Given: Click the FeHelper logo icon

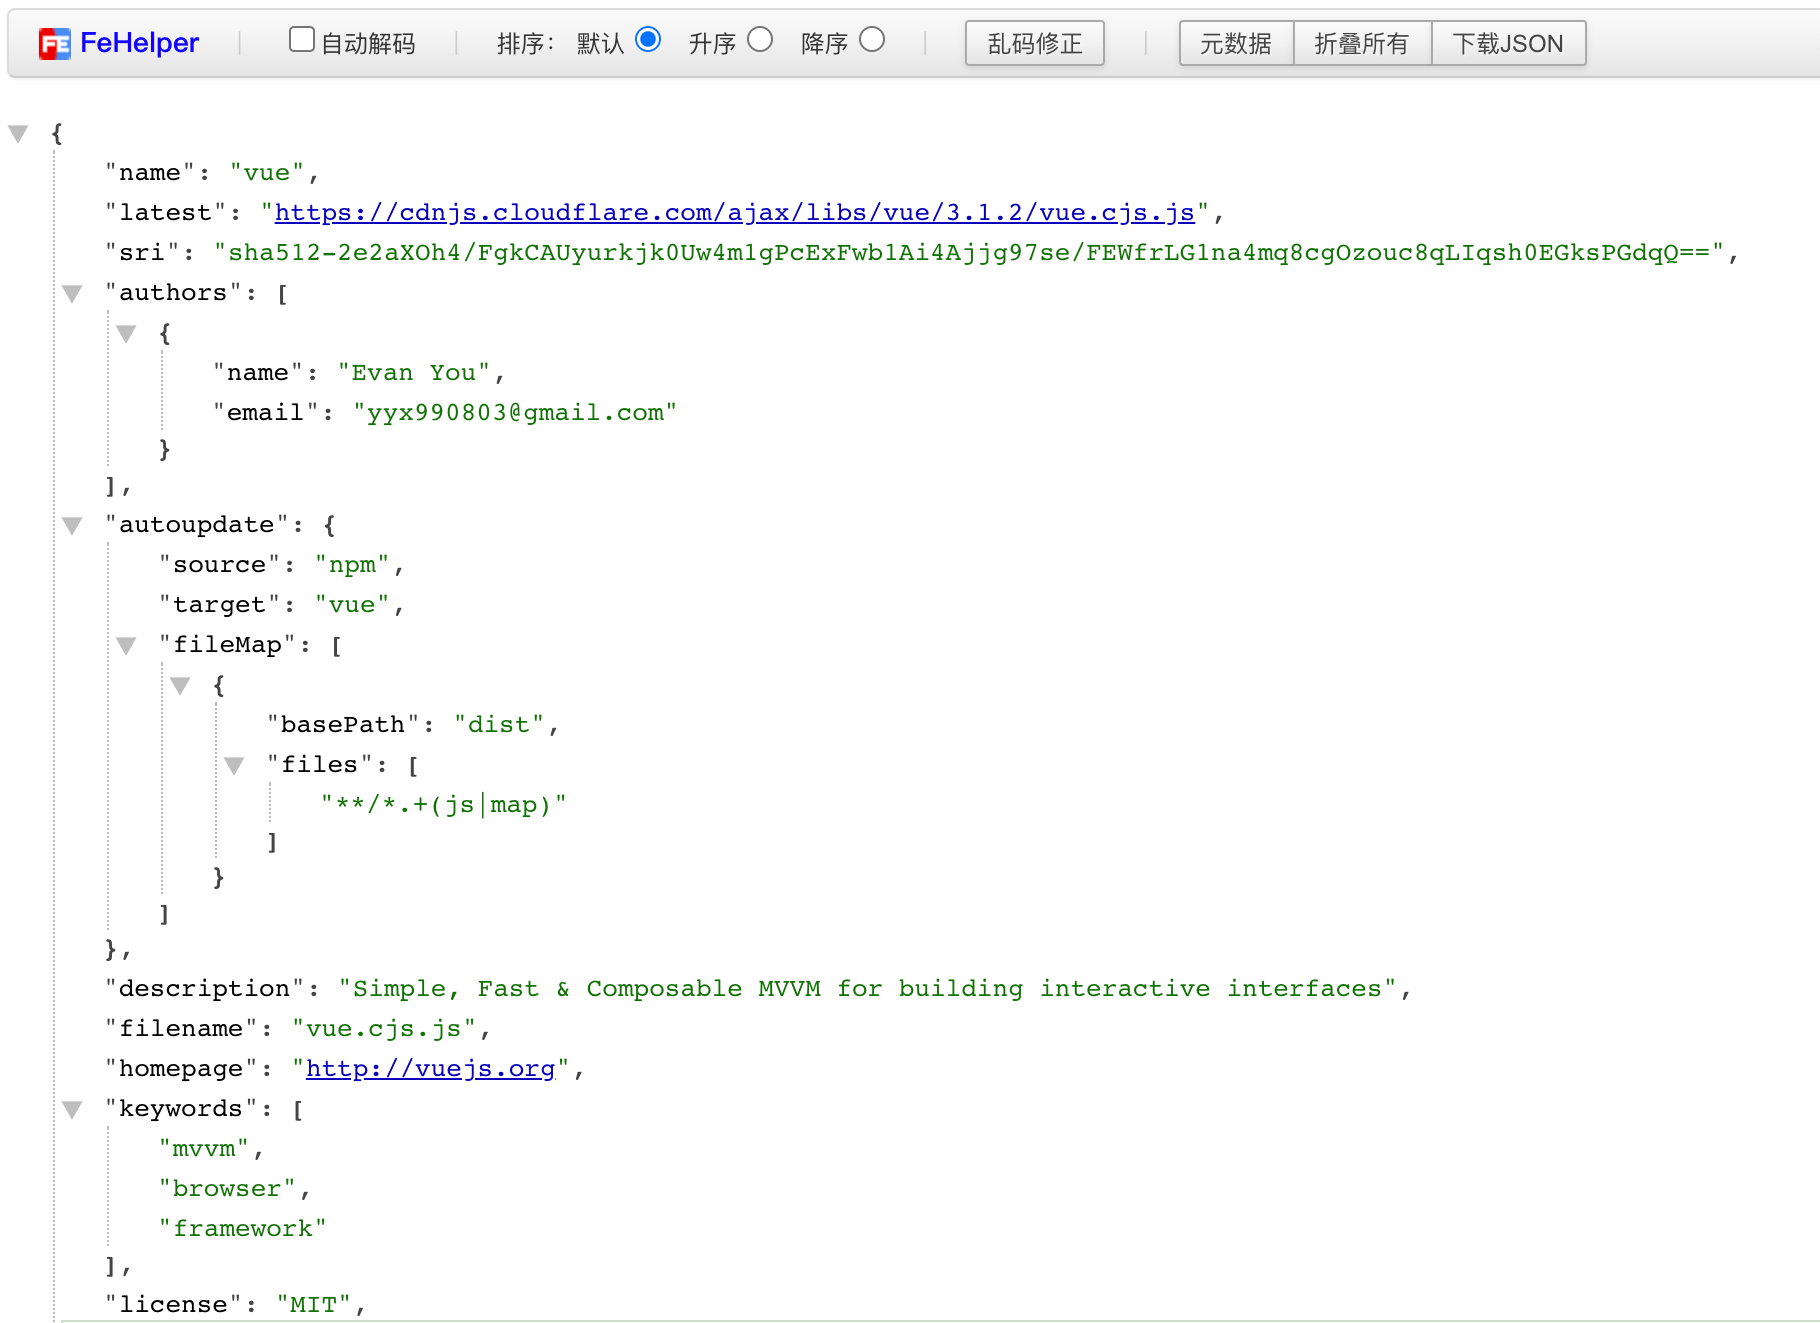Looking at the screenshot, I should tap(55, 44).
